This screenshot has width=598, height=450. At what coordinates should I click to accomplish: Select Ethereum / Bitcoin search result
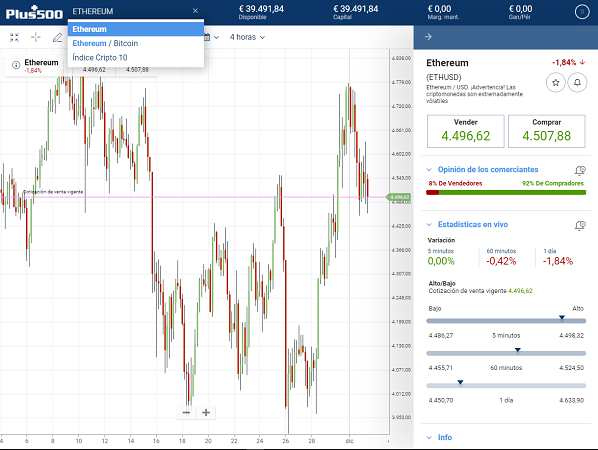(x=136, y=43)
